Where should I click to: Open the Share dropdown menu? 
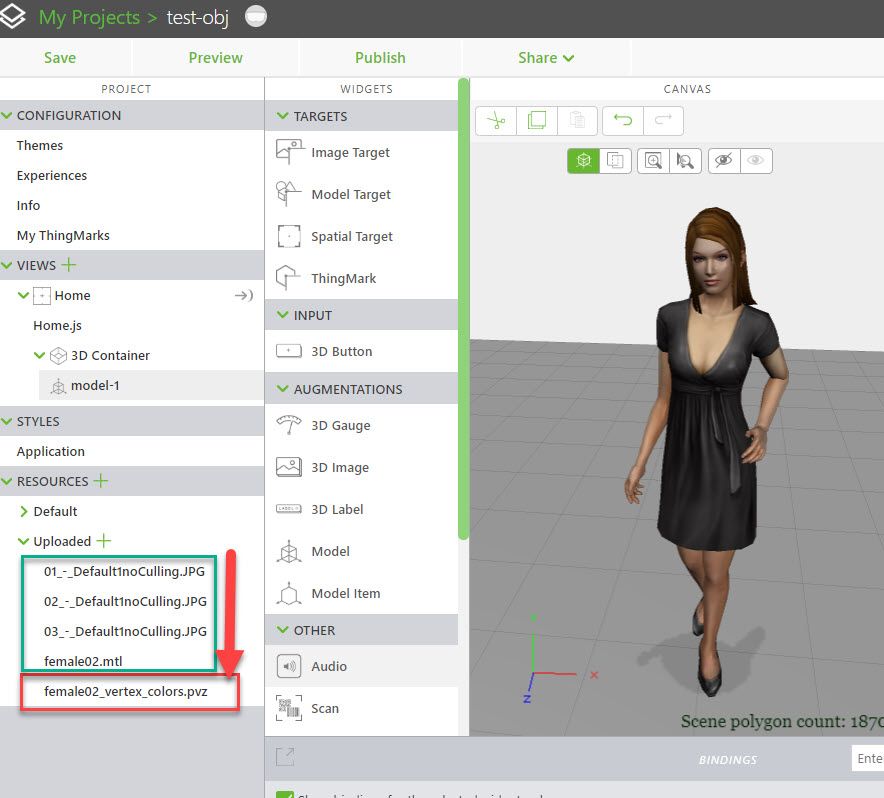pyautogui.click(x=546, y=58)
